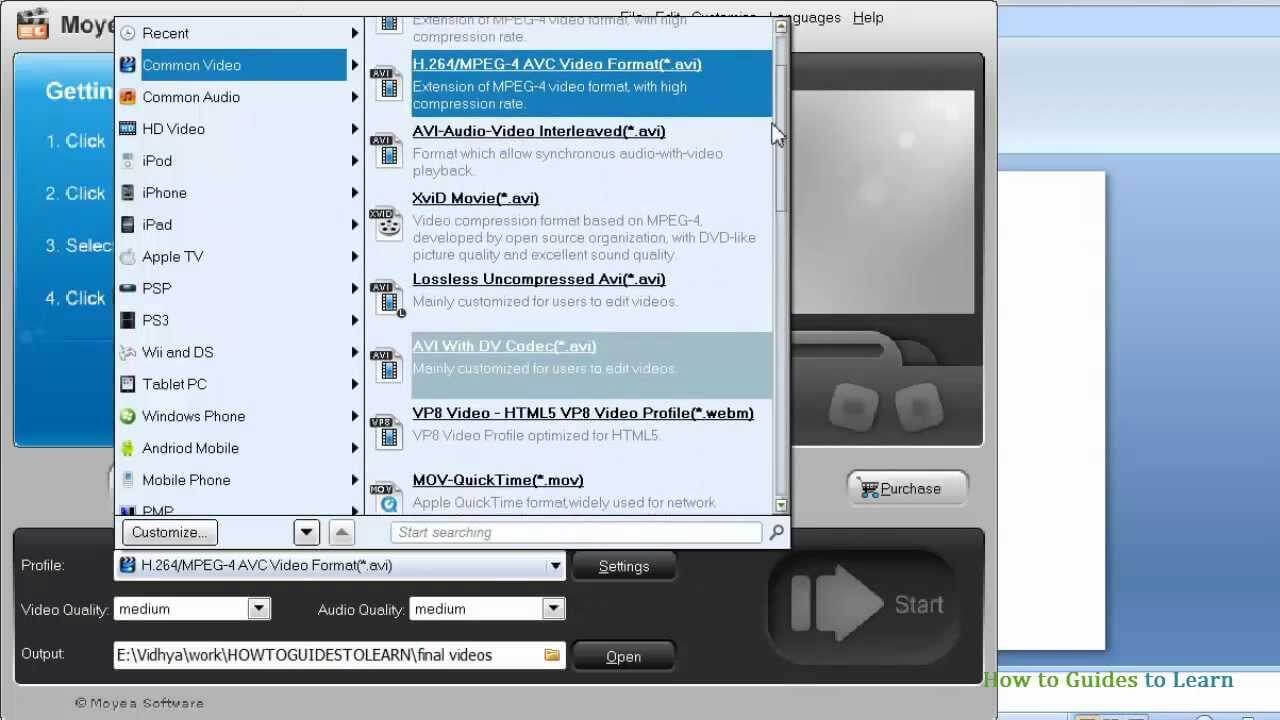
Task: Click the VP8 Video webm format icon
Action: tap(386, 433)
